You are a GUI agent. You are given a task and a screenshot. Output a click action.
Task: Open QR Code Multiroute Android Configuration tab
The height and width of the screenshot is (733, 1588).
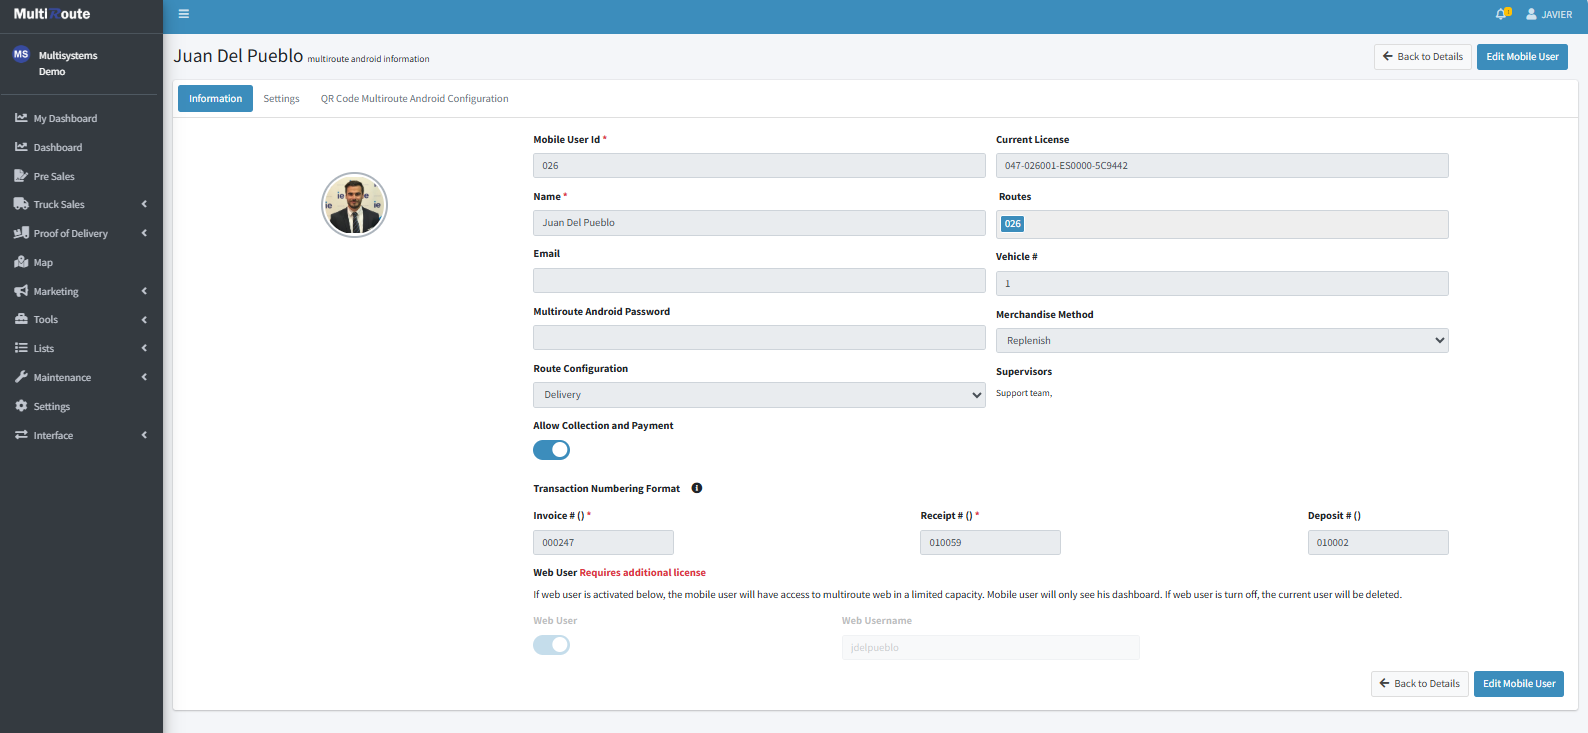pos(414,99)
